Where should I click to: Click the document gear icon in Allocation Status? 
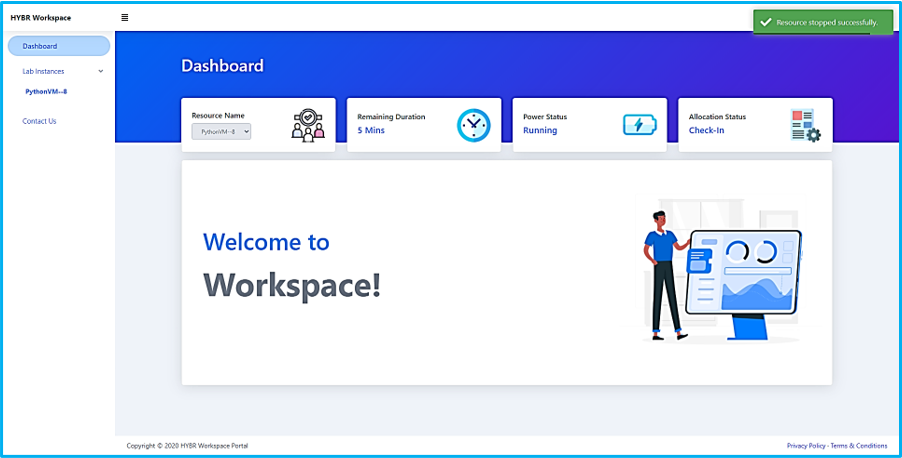(804, 125)
